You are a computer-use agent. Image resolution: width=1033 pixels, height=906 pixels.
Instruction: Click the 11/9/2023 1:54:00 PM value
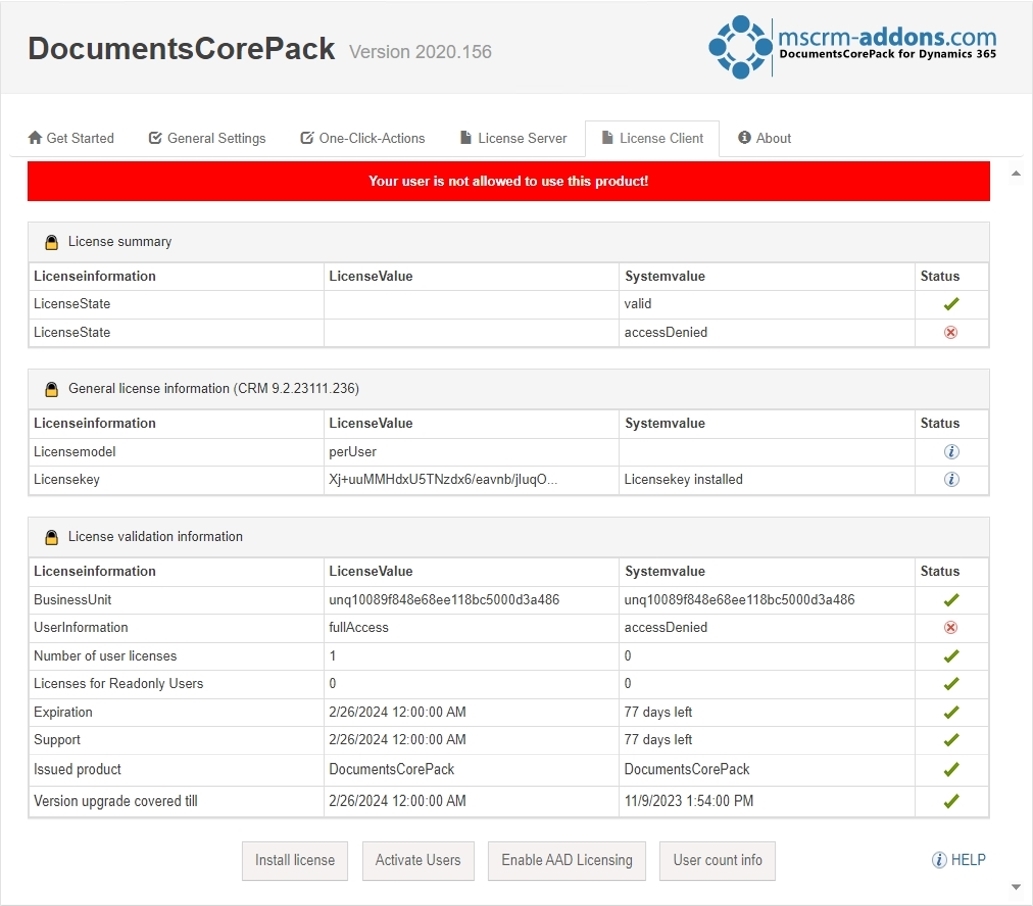688,801
